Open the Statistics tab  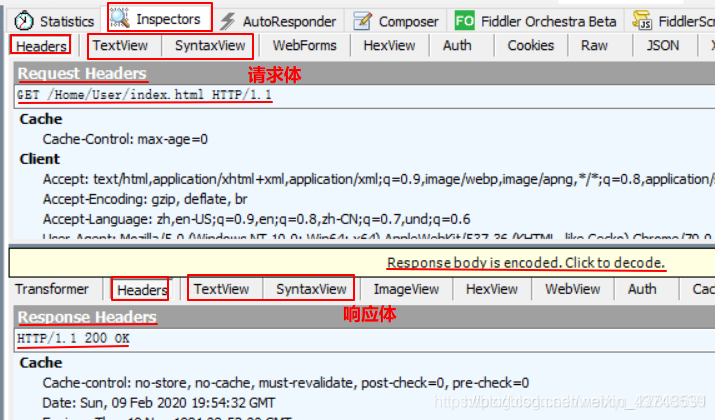[x=54, y=21]
